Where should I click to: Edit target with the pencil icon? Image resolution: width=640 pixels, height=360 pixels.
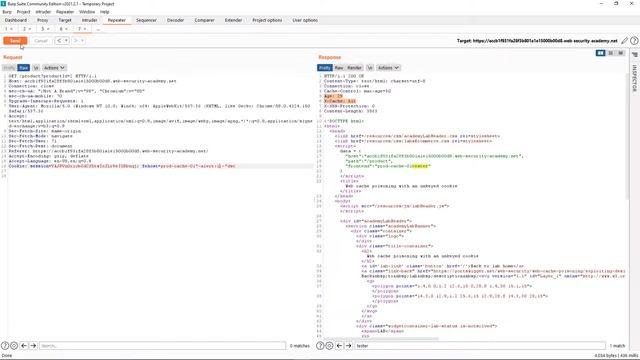[x=624, y=41]
